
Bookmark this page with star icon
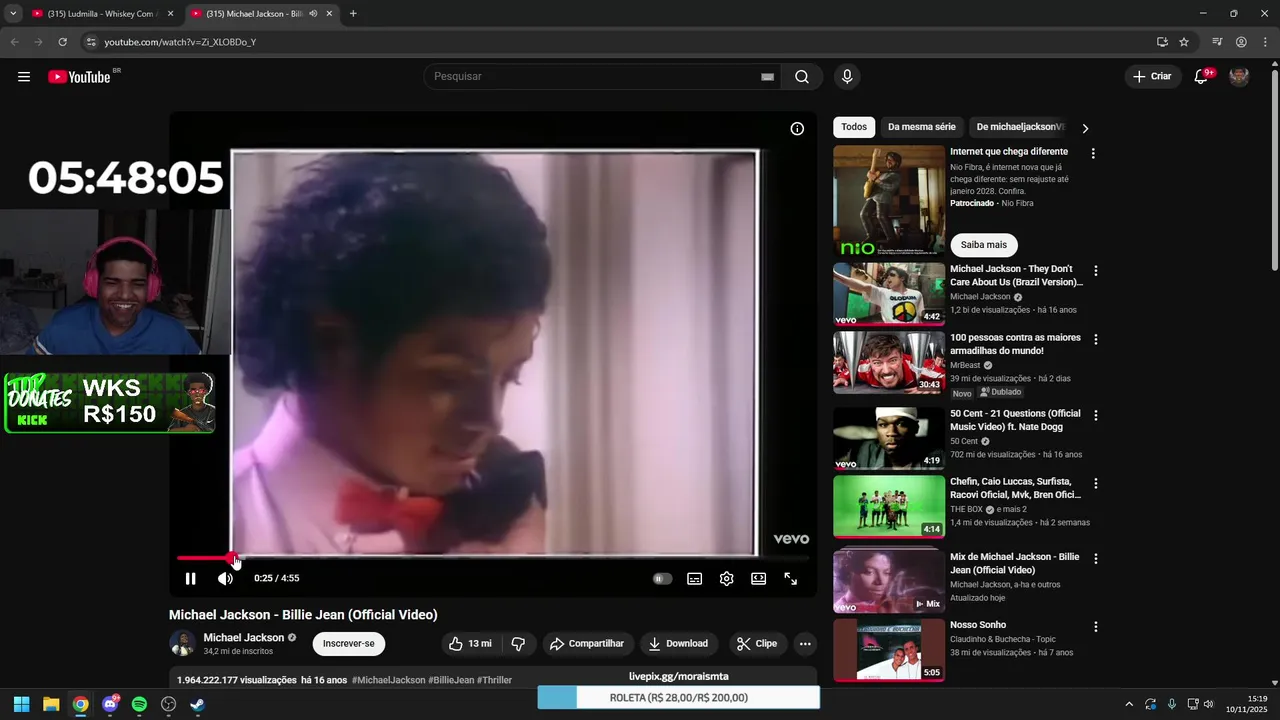[x=1184, y=42]
